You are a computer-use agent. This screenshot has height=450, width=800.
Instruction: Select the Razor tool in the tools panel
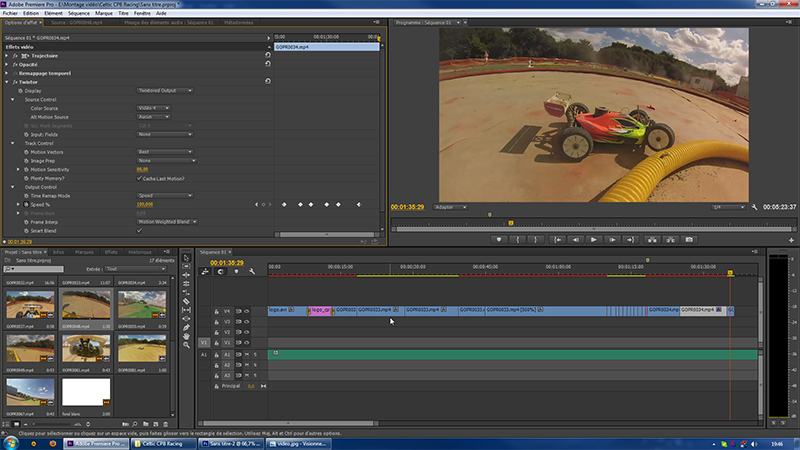click(x=186, y=300)
